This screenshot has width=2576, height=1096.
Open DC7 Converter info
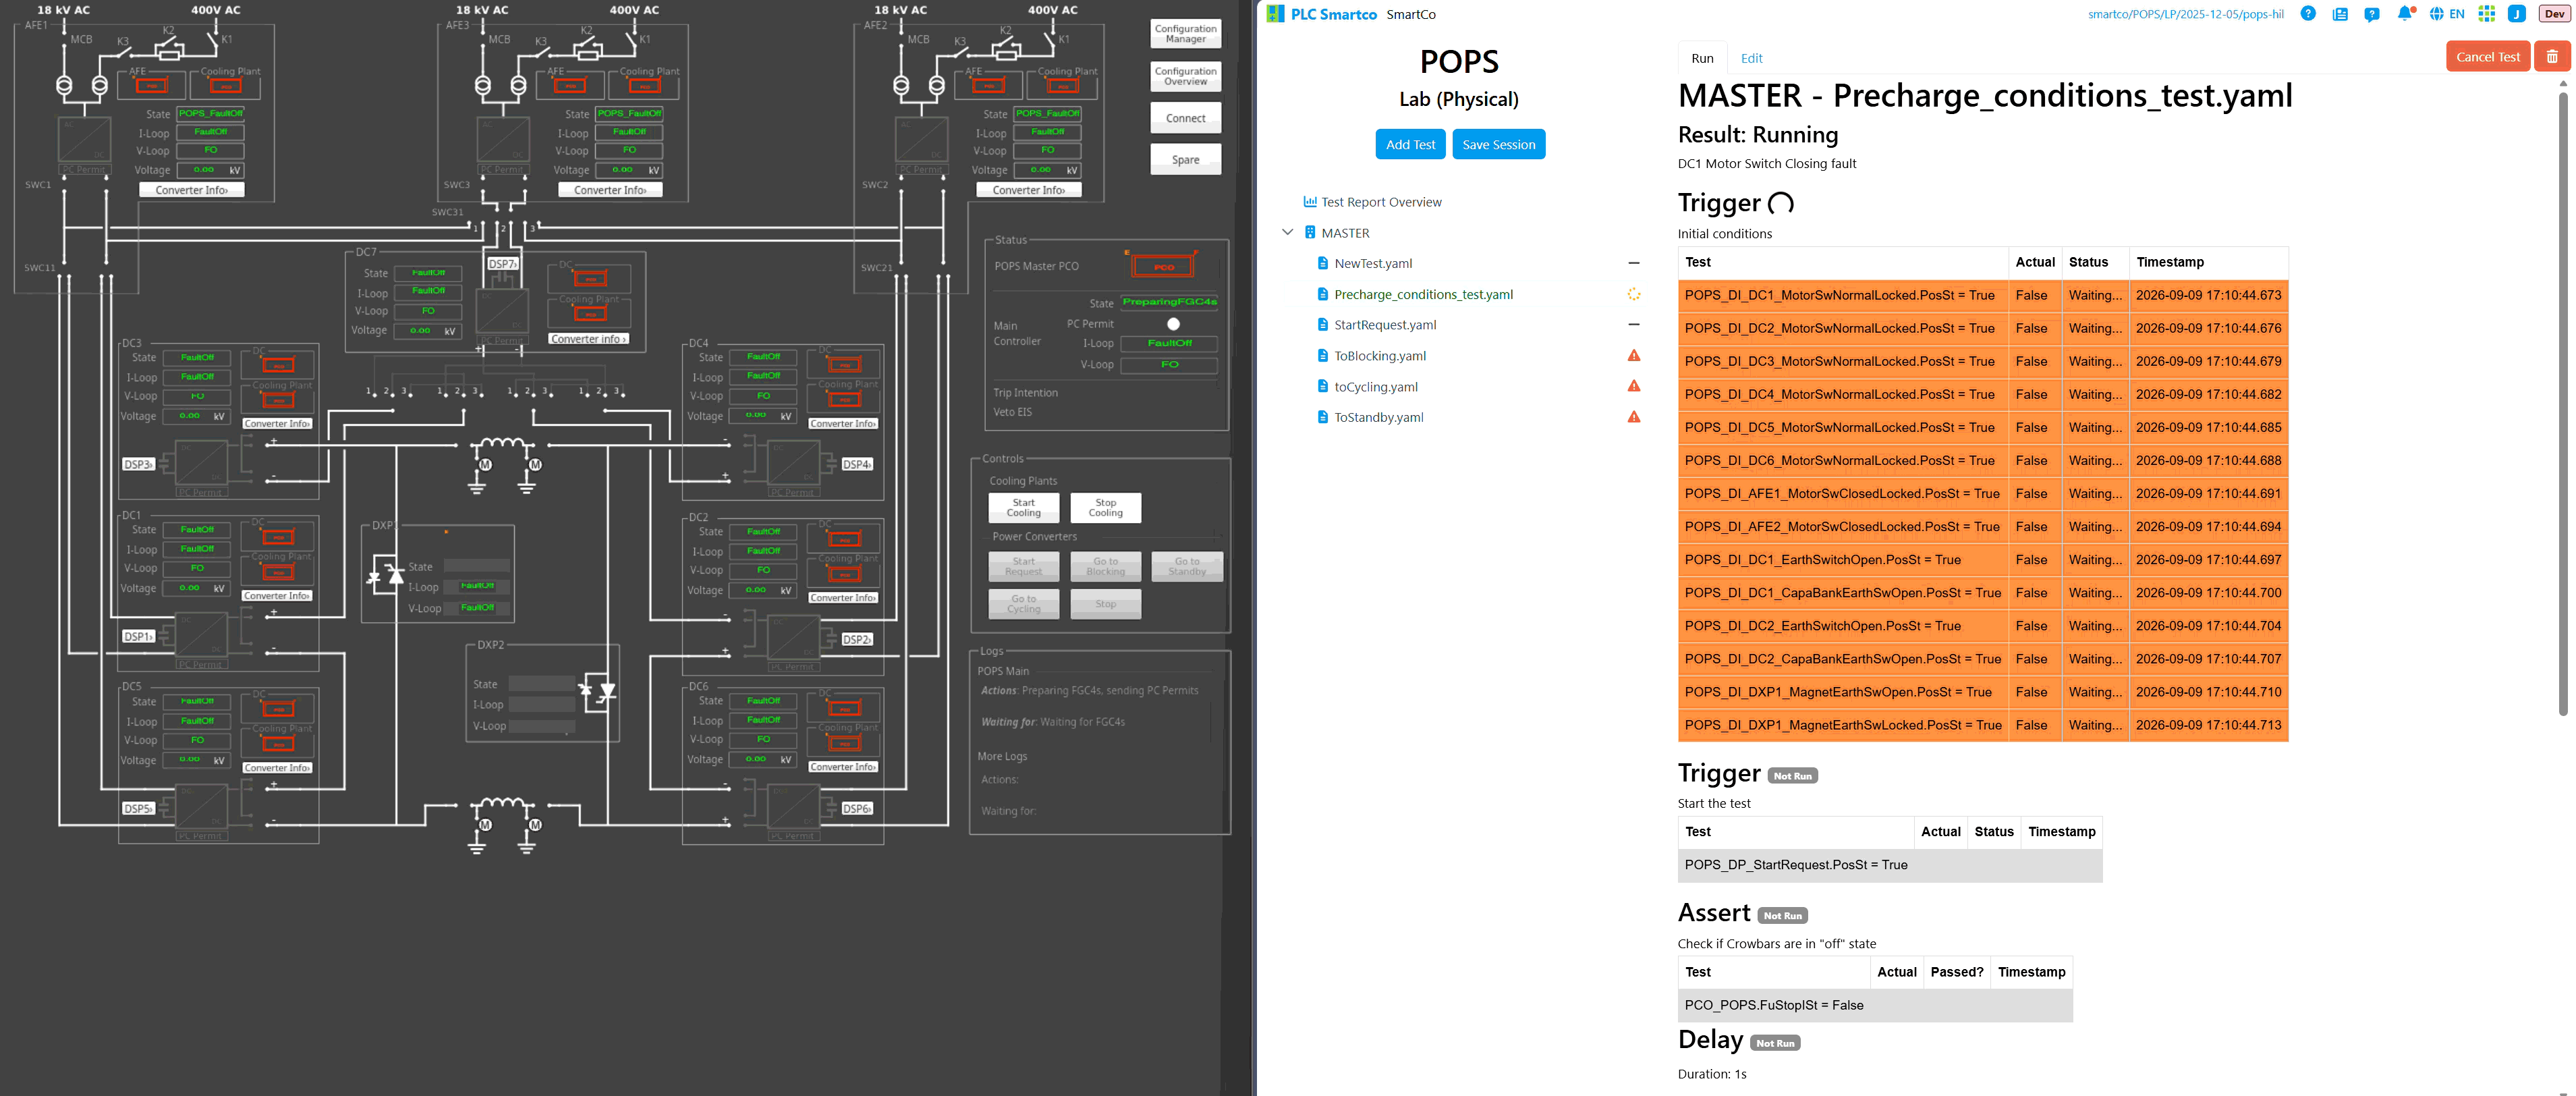588,339
